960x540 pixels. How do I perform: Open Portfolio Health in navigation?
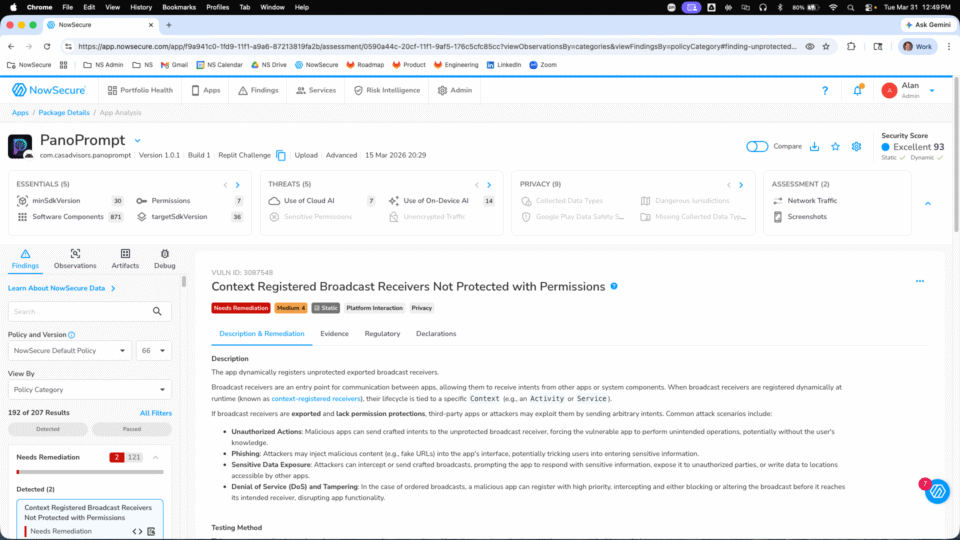coord(140,90)
